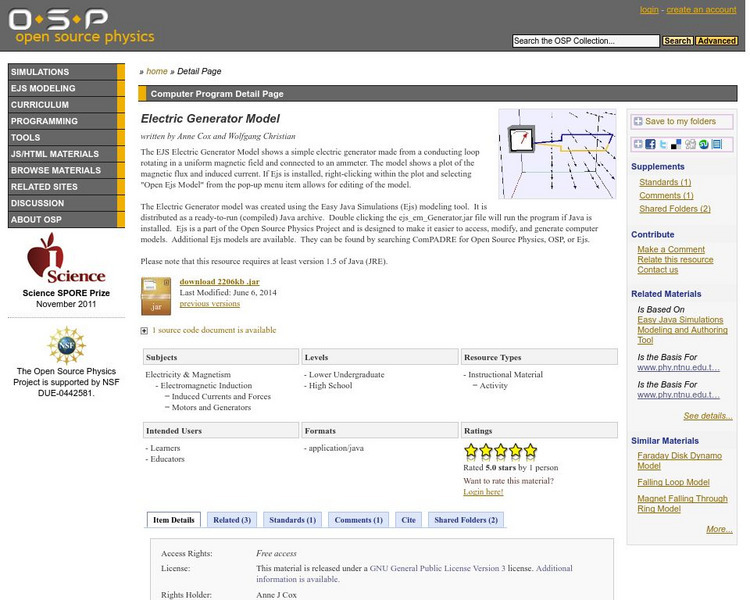Open Tools in the left navigation
The width and height of the screenshot is (750, 600).
[x=66, y=137]
